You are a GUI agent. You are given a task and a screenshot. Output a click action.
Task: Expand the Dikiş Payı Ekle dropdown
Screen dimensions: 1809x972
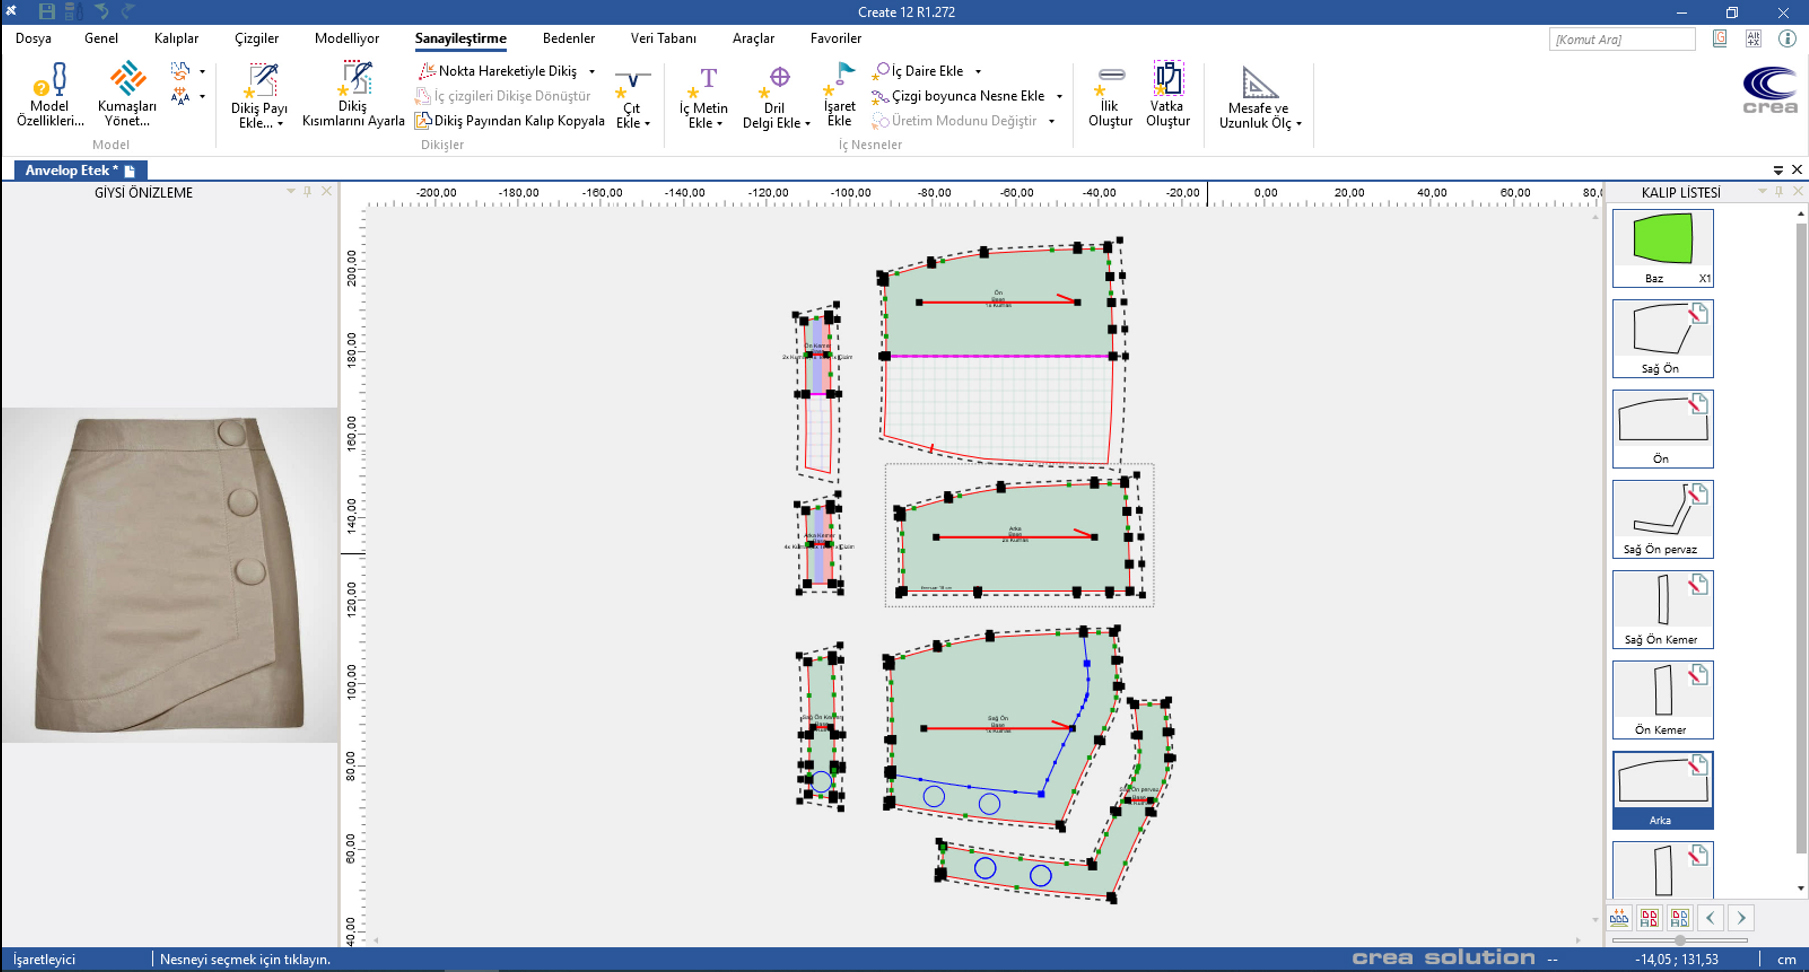point(280,124)
